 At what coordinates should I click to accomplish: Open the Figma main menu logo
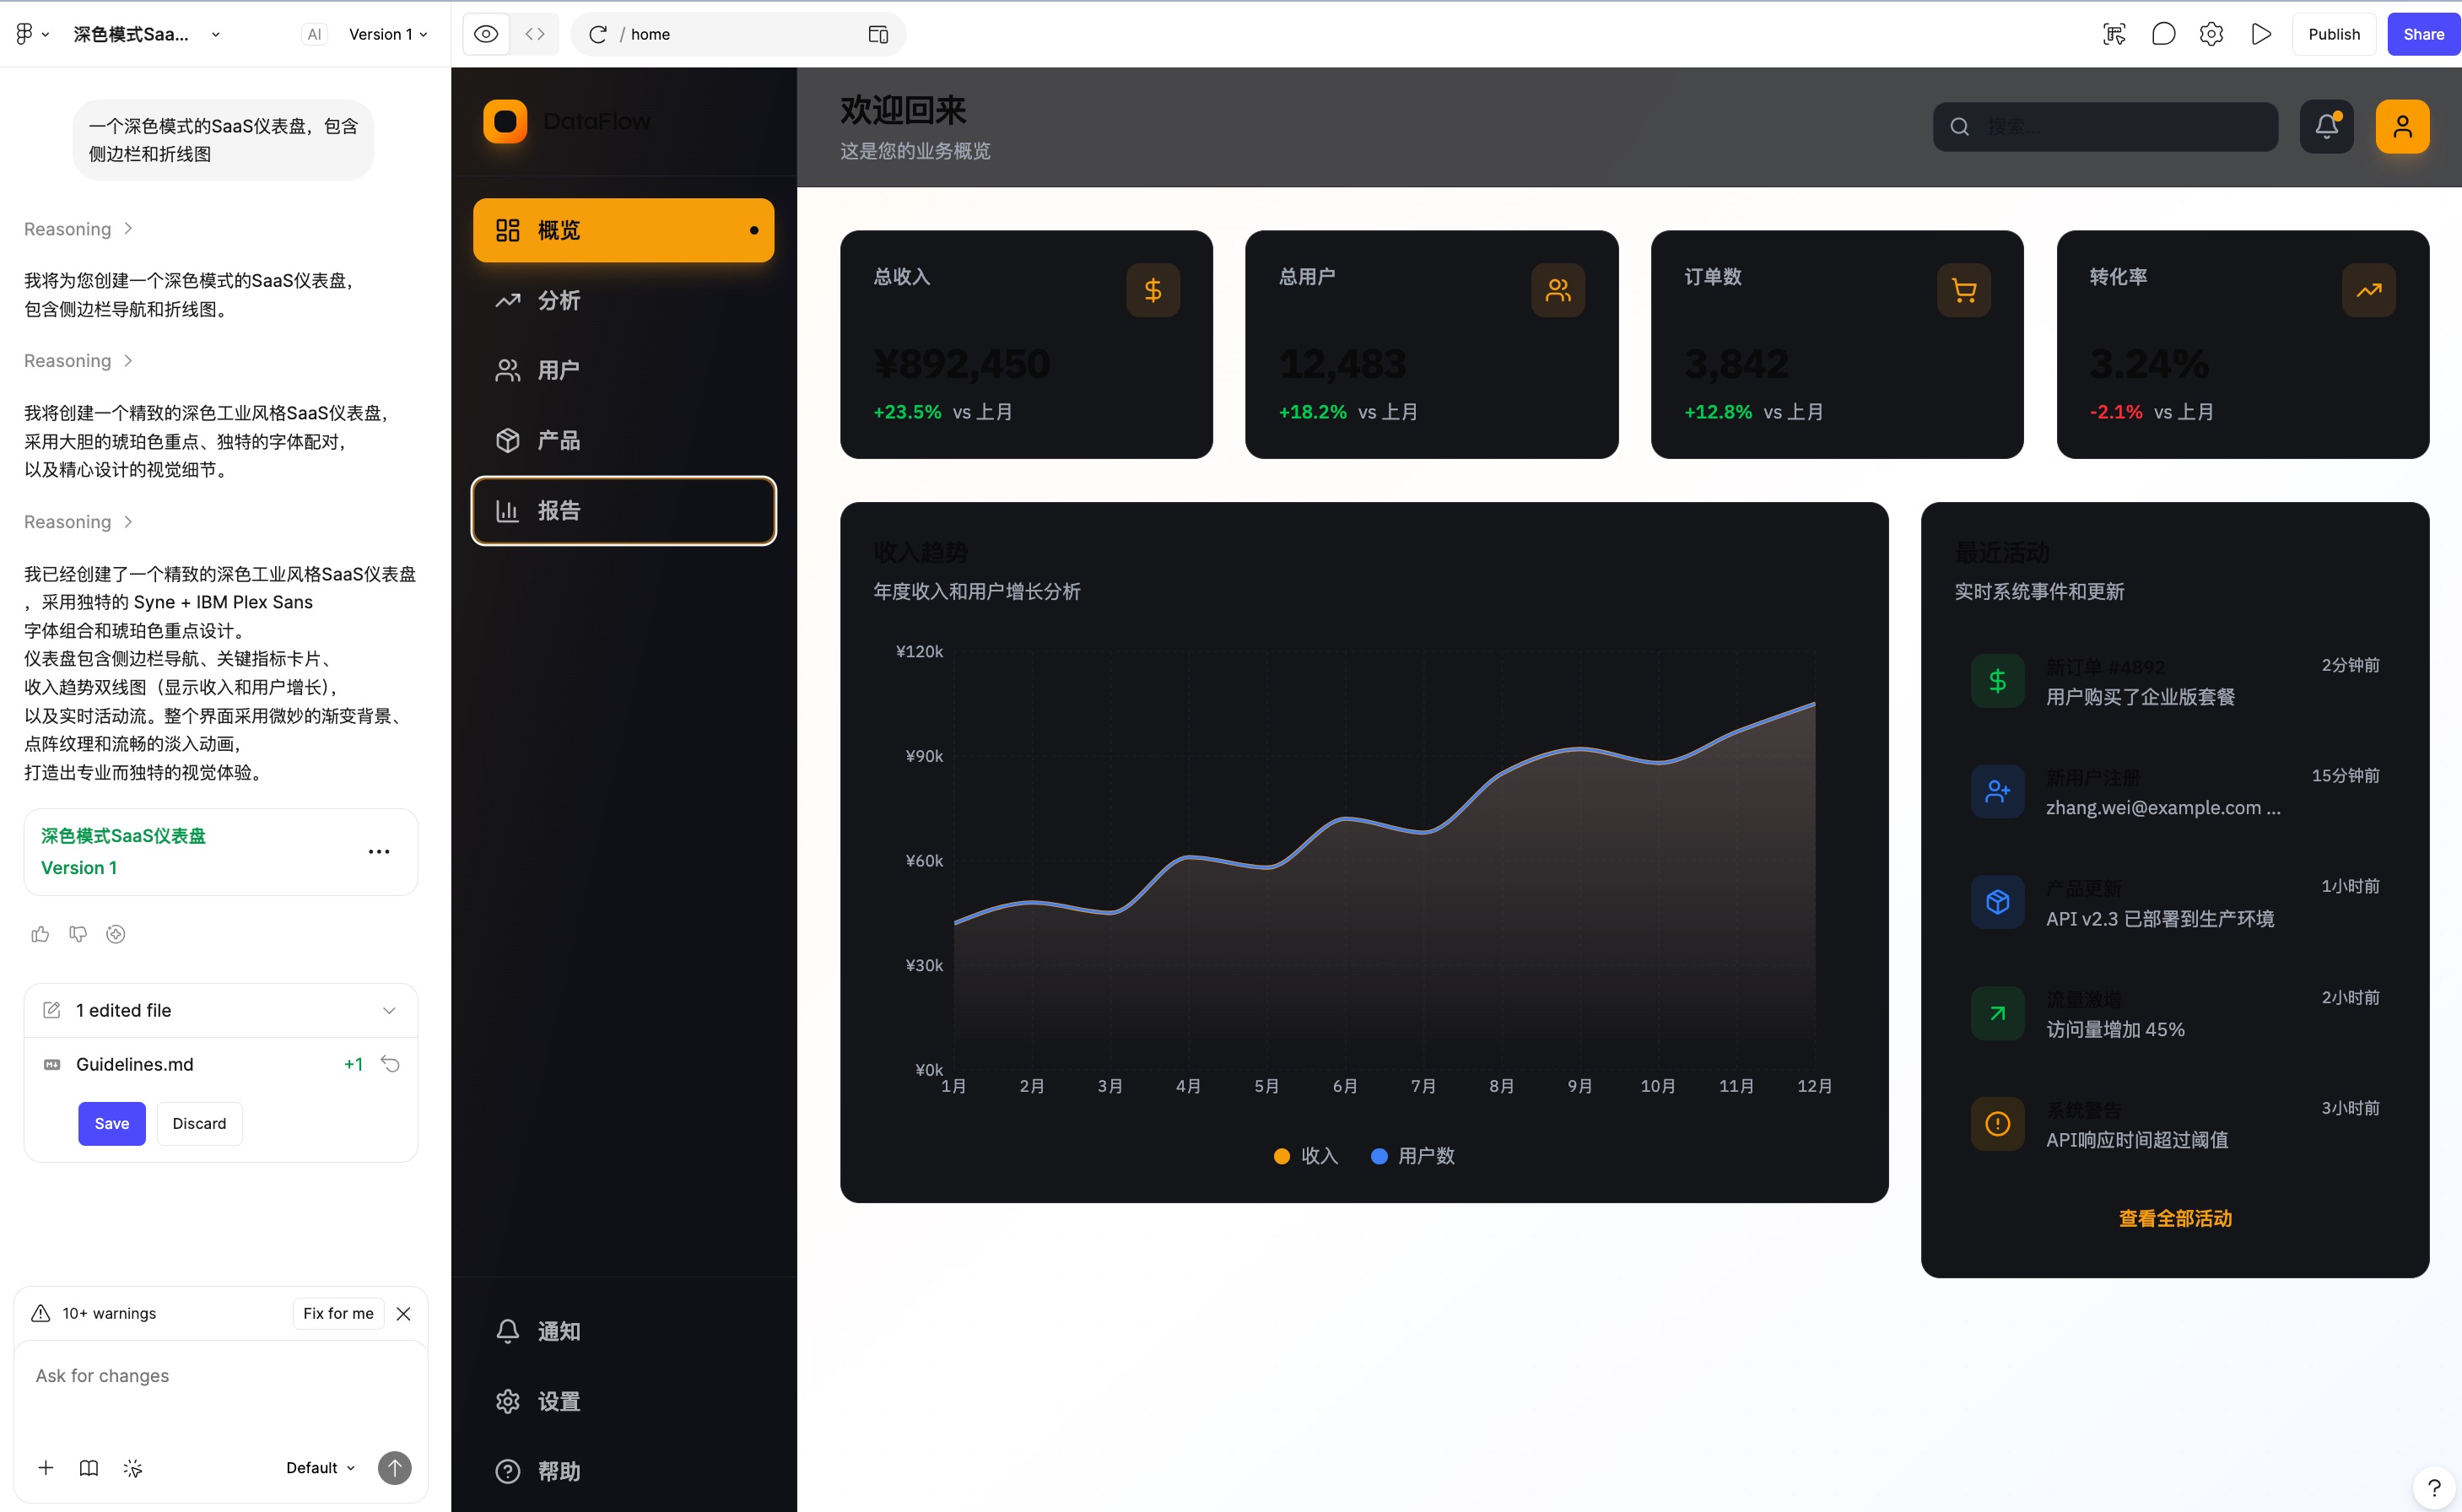point(31,34)
